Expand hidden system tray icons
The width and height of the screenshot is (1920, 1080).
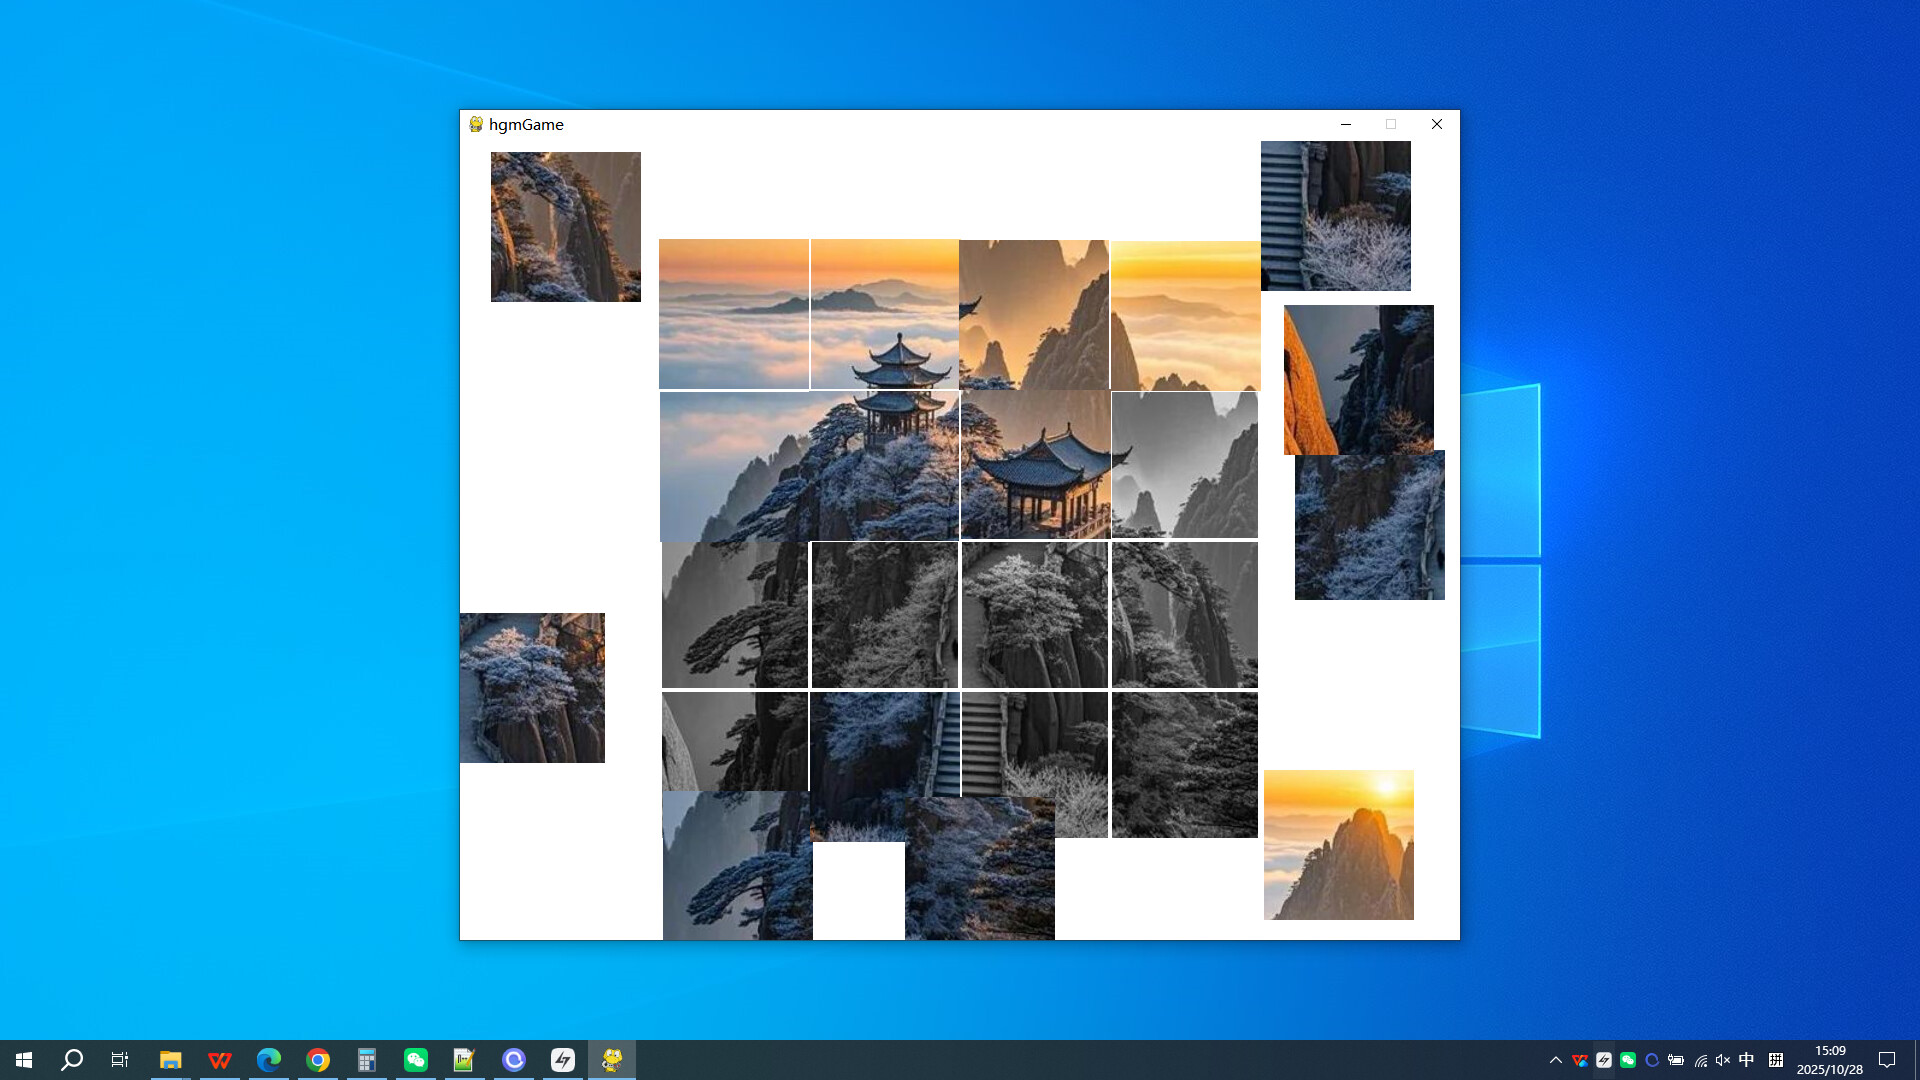(x=1557, y=1060)
